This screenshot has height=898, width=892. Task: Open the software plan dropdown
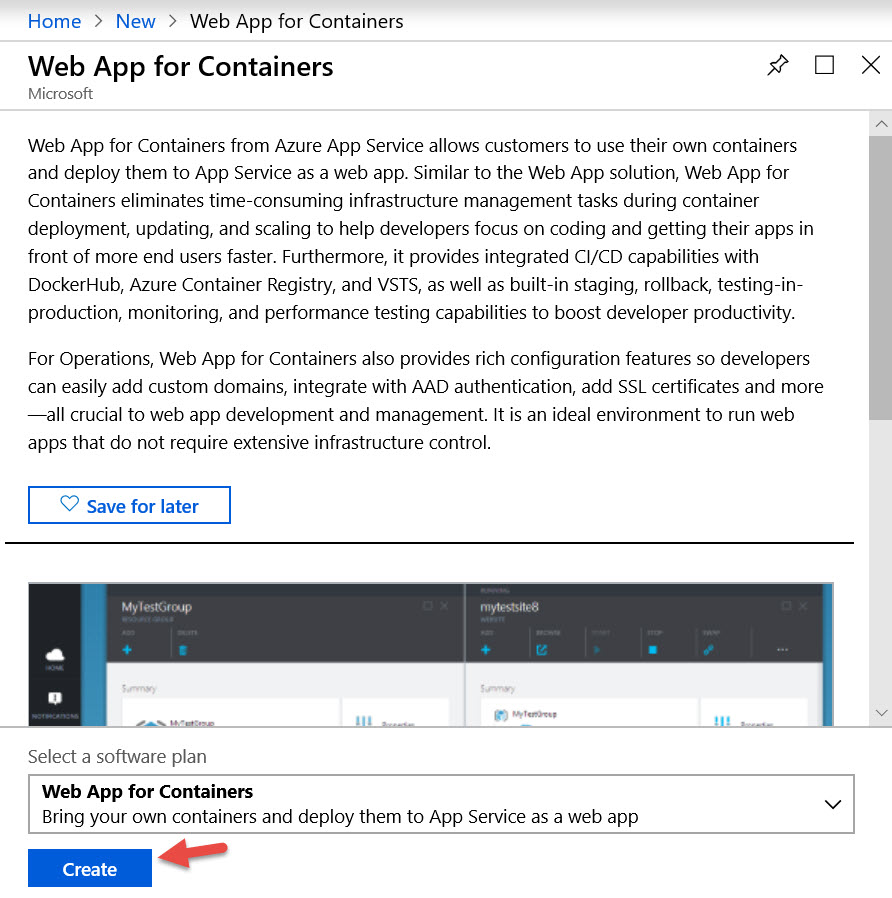(x=441, y=804)
